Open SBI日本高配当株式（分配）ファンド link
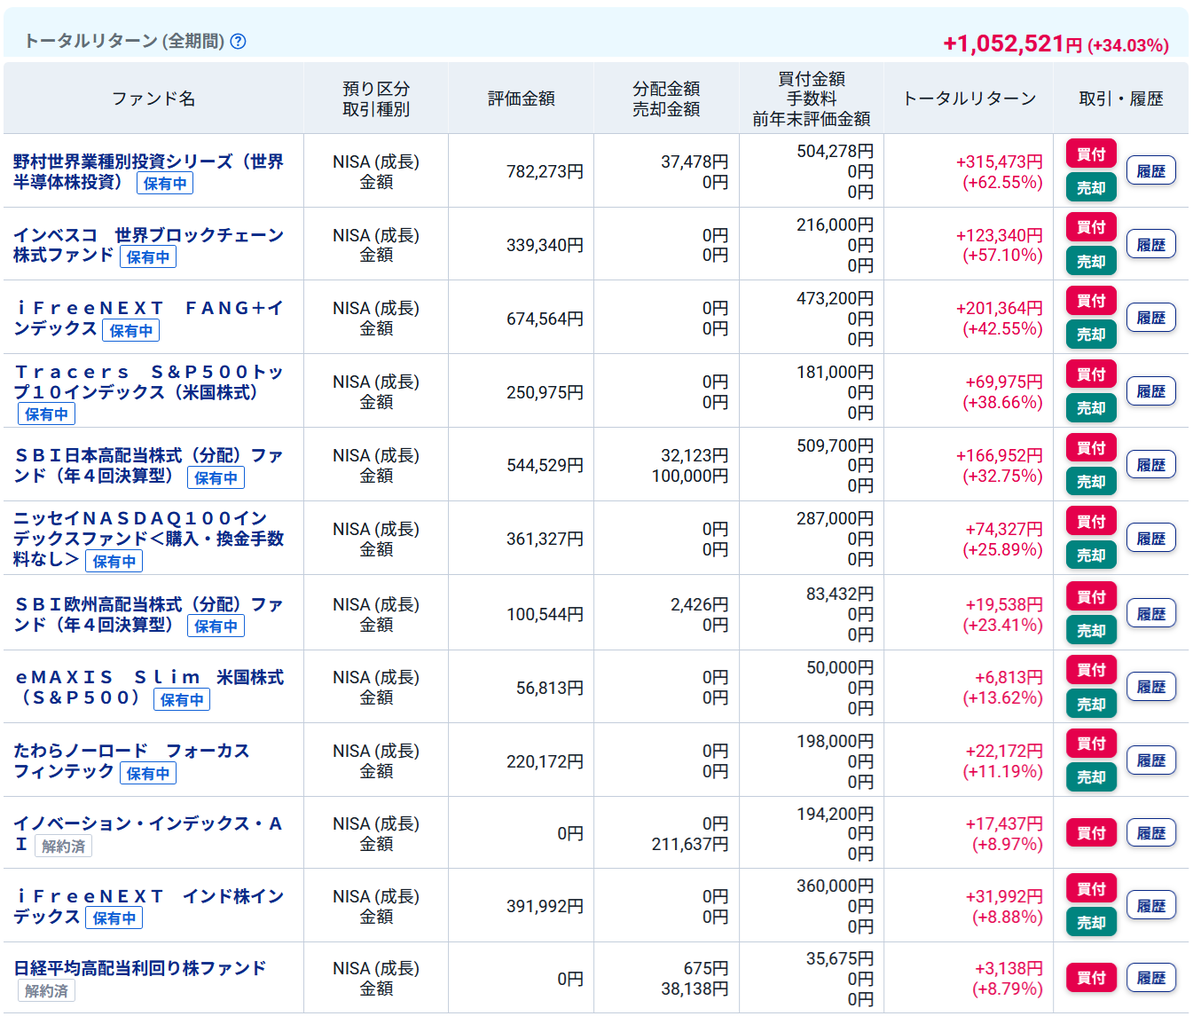Image resolution: width=1193 pixels, height=1024 pixels. tap(149, 465)
